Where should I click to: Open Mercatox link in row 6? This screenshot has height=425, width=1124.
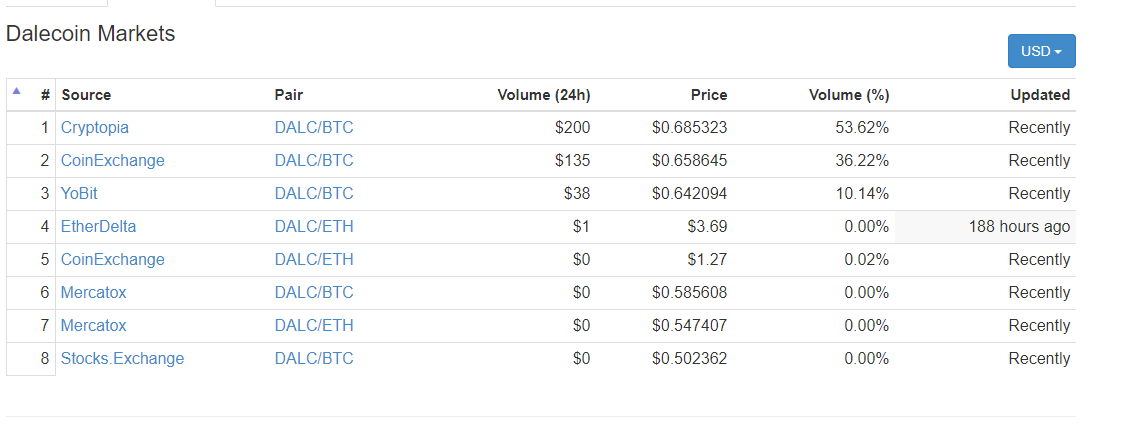pyautogui.click(x=93, y=292)
